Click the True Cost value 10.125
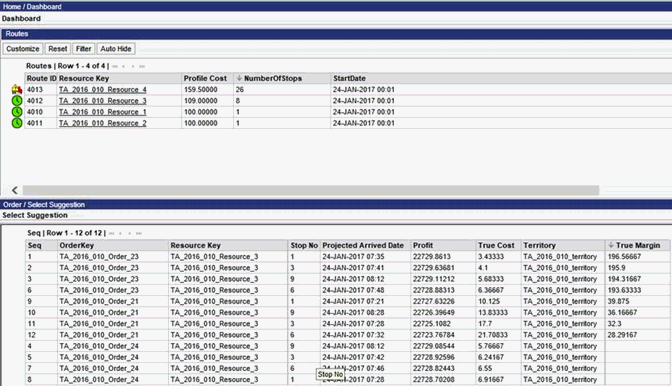Image resolution: width=672 pixels, height=386 pixels. point(489,301)
